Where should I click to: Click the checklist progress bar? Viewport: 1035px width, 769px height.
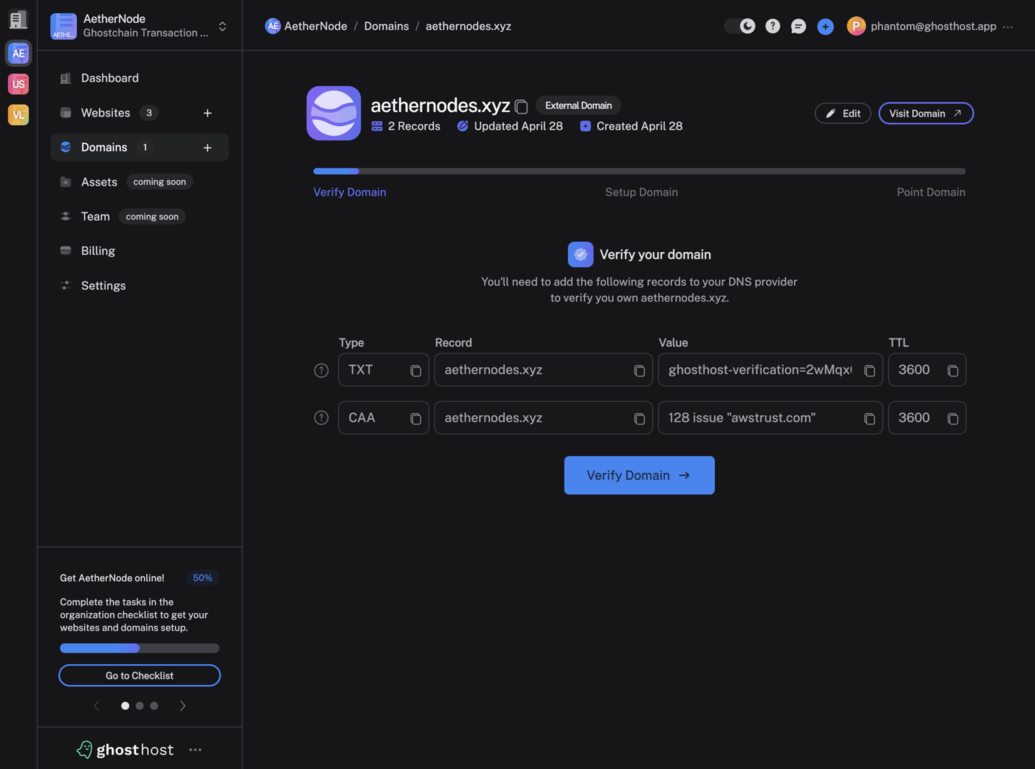[x=139, y=648]
